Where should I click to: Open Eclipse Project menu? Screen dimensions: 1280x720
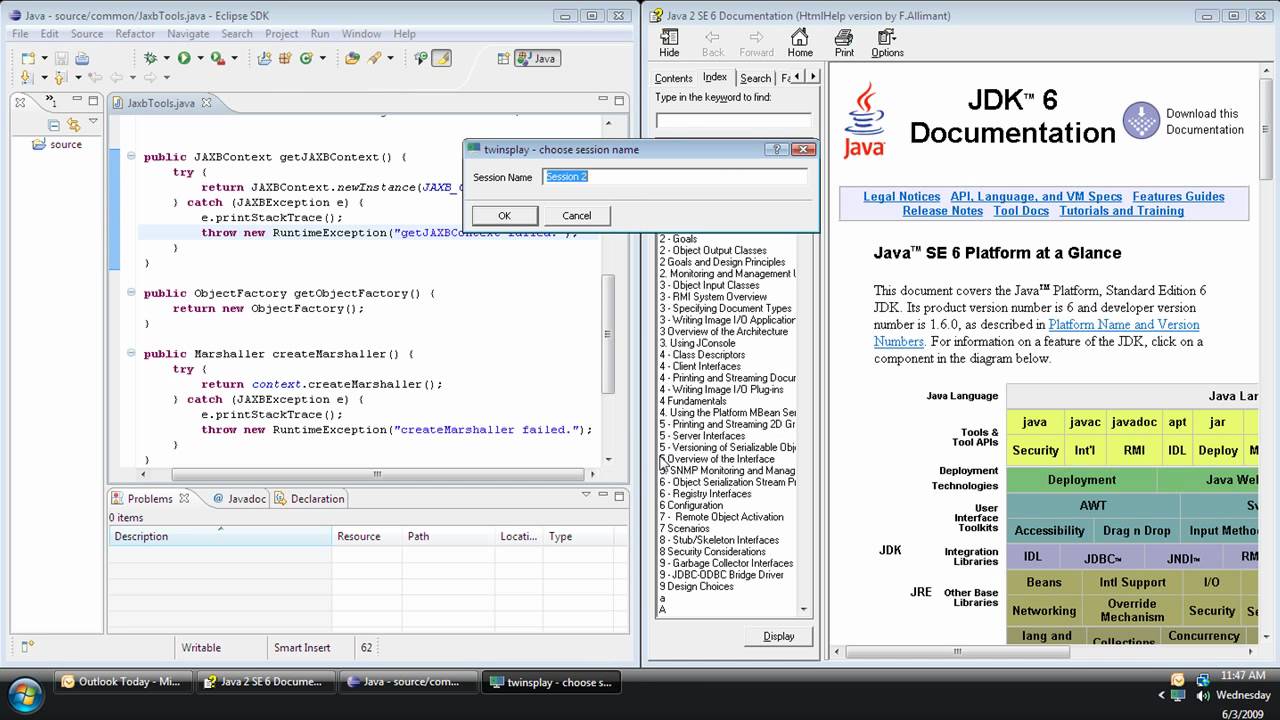281,33
